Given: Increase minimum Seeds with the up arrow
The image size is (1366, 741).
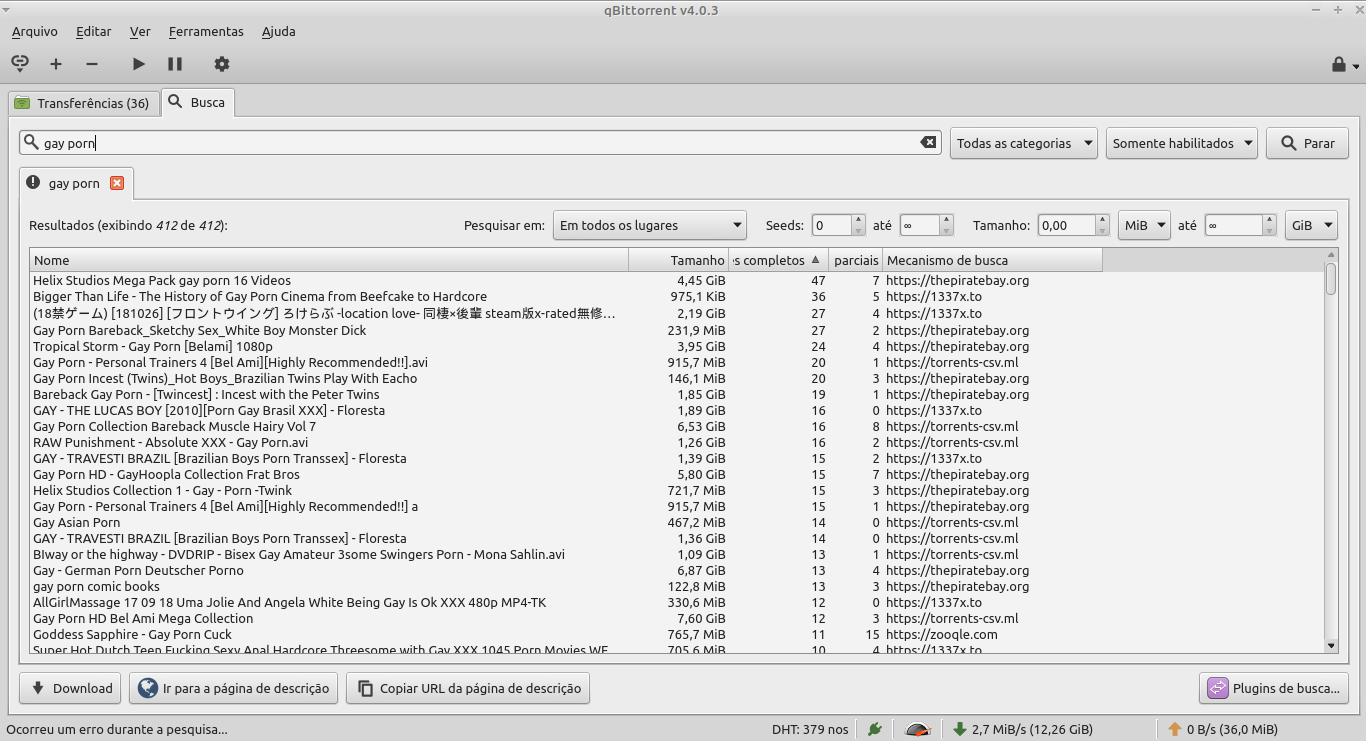Looking at the screenshot, I should pos(858,219).
